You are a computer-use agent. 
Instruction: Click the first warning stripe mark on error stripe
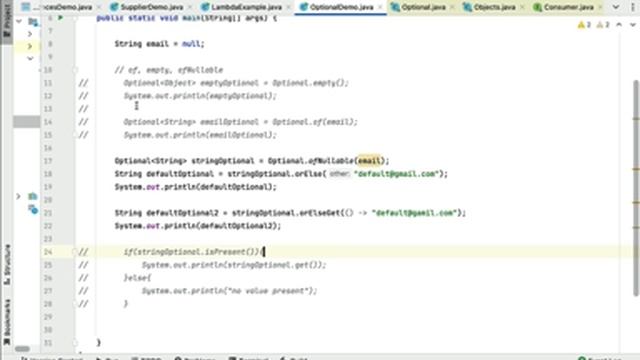pyautogui.click(x=636, y=119)
